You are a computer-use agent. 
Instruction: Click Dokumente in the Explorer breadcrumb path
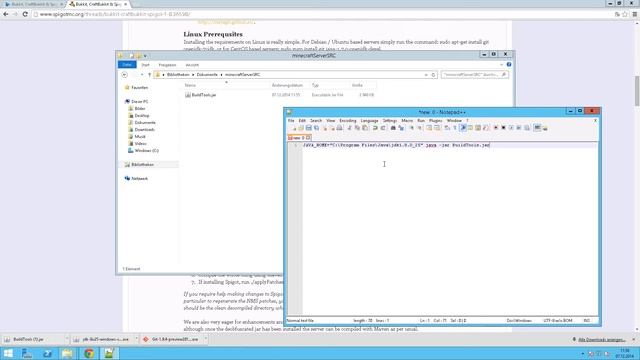point(207,75)
